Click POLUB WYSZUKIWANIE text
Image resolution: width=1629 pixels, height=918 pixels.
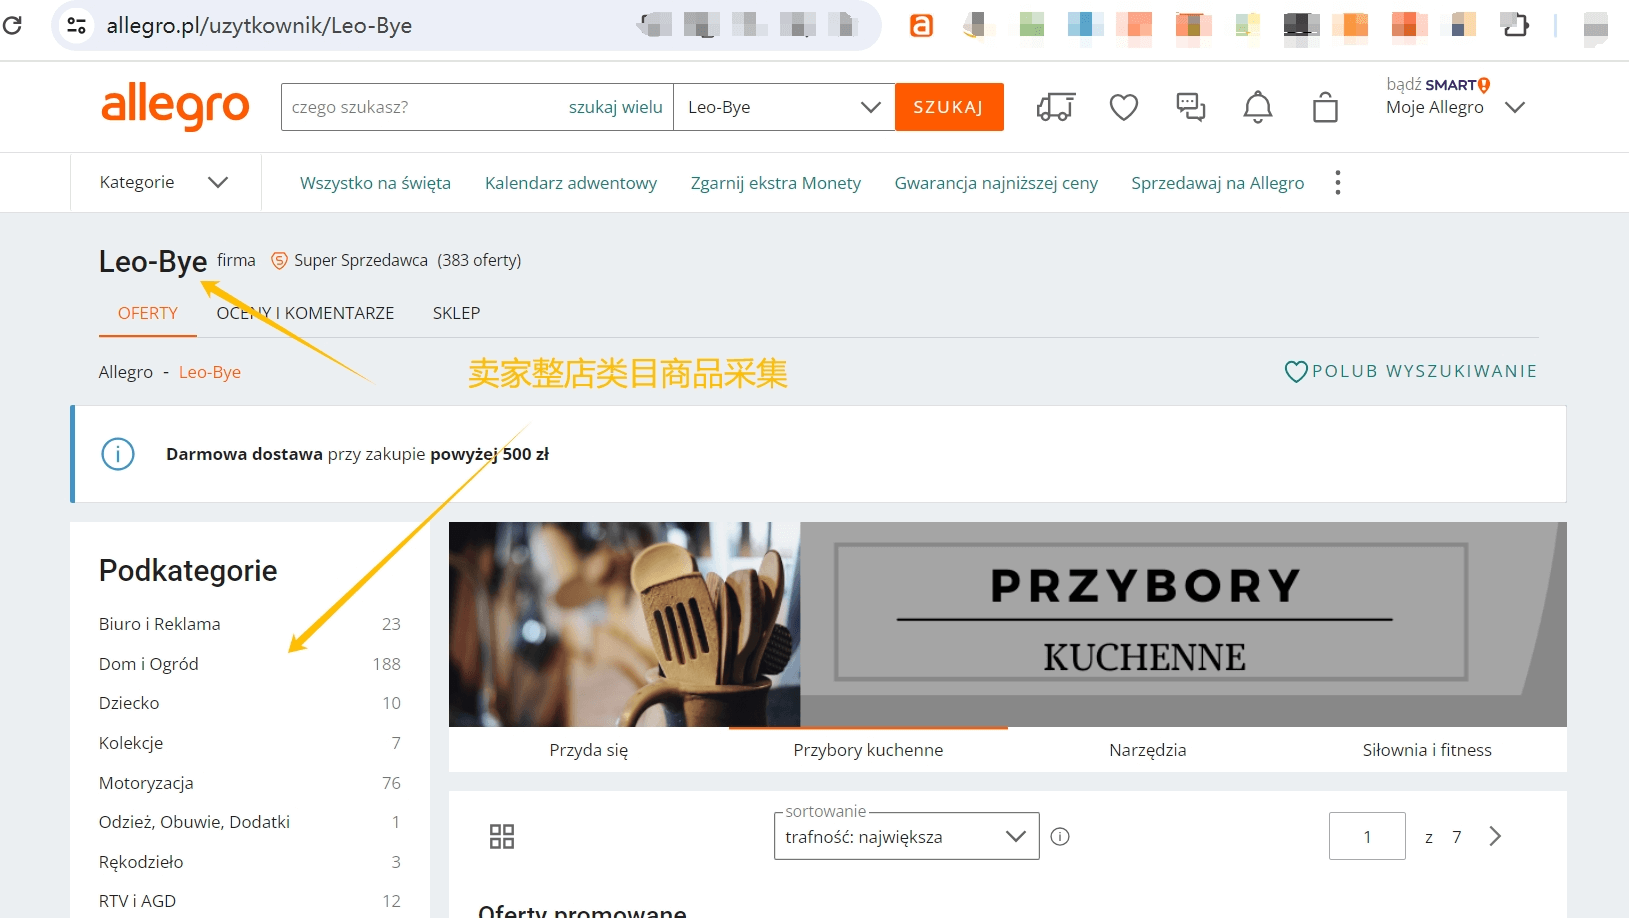pos(1424,371)
